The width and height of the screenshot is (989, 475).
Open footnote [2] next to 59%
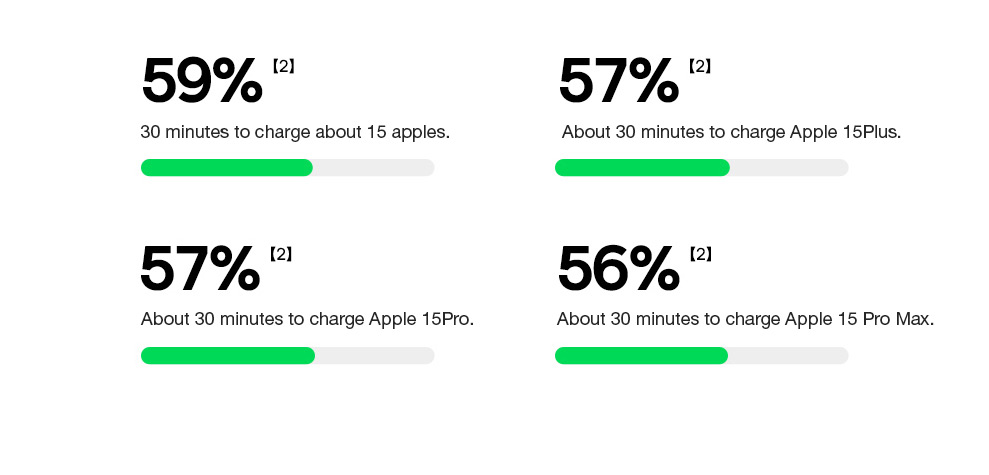tap(284, 66)
